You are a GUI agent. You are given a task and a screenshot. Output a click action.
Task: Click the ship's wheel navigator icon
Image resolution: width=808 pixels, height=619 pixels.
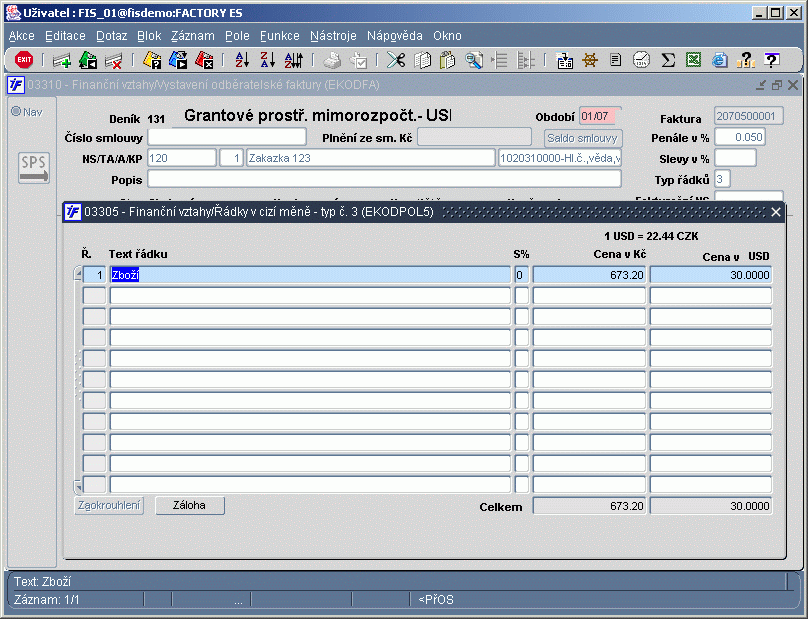pyautogui.click(x=590, y=60)
